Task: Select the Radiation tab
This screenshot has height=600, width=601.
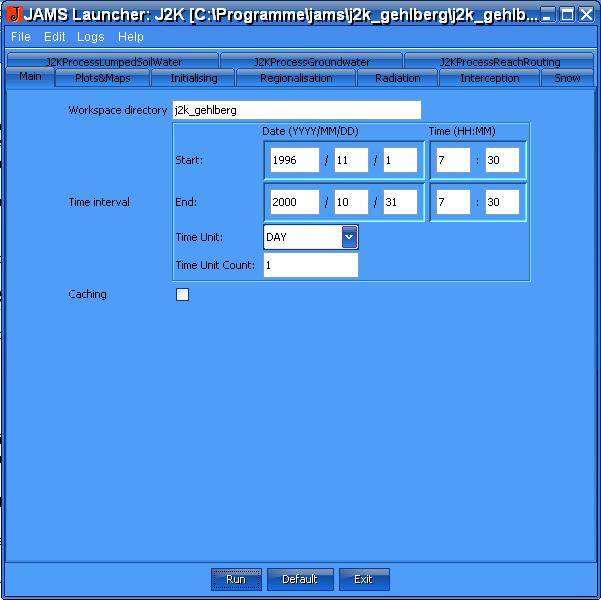Action: click(x=397, y=78)
